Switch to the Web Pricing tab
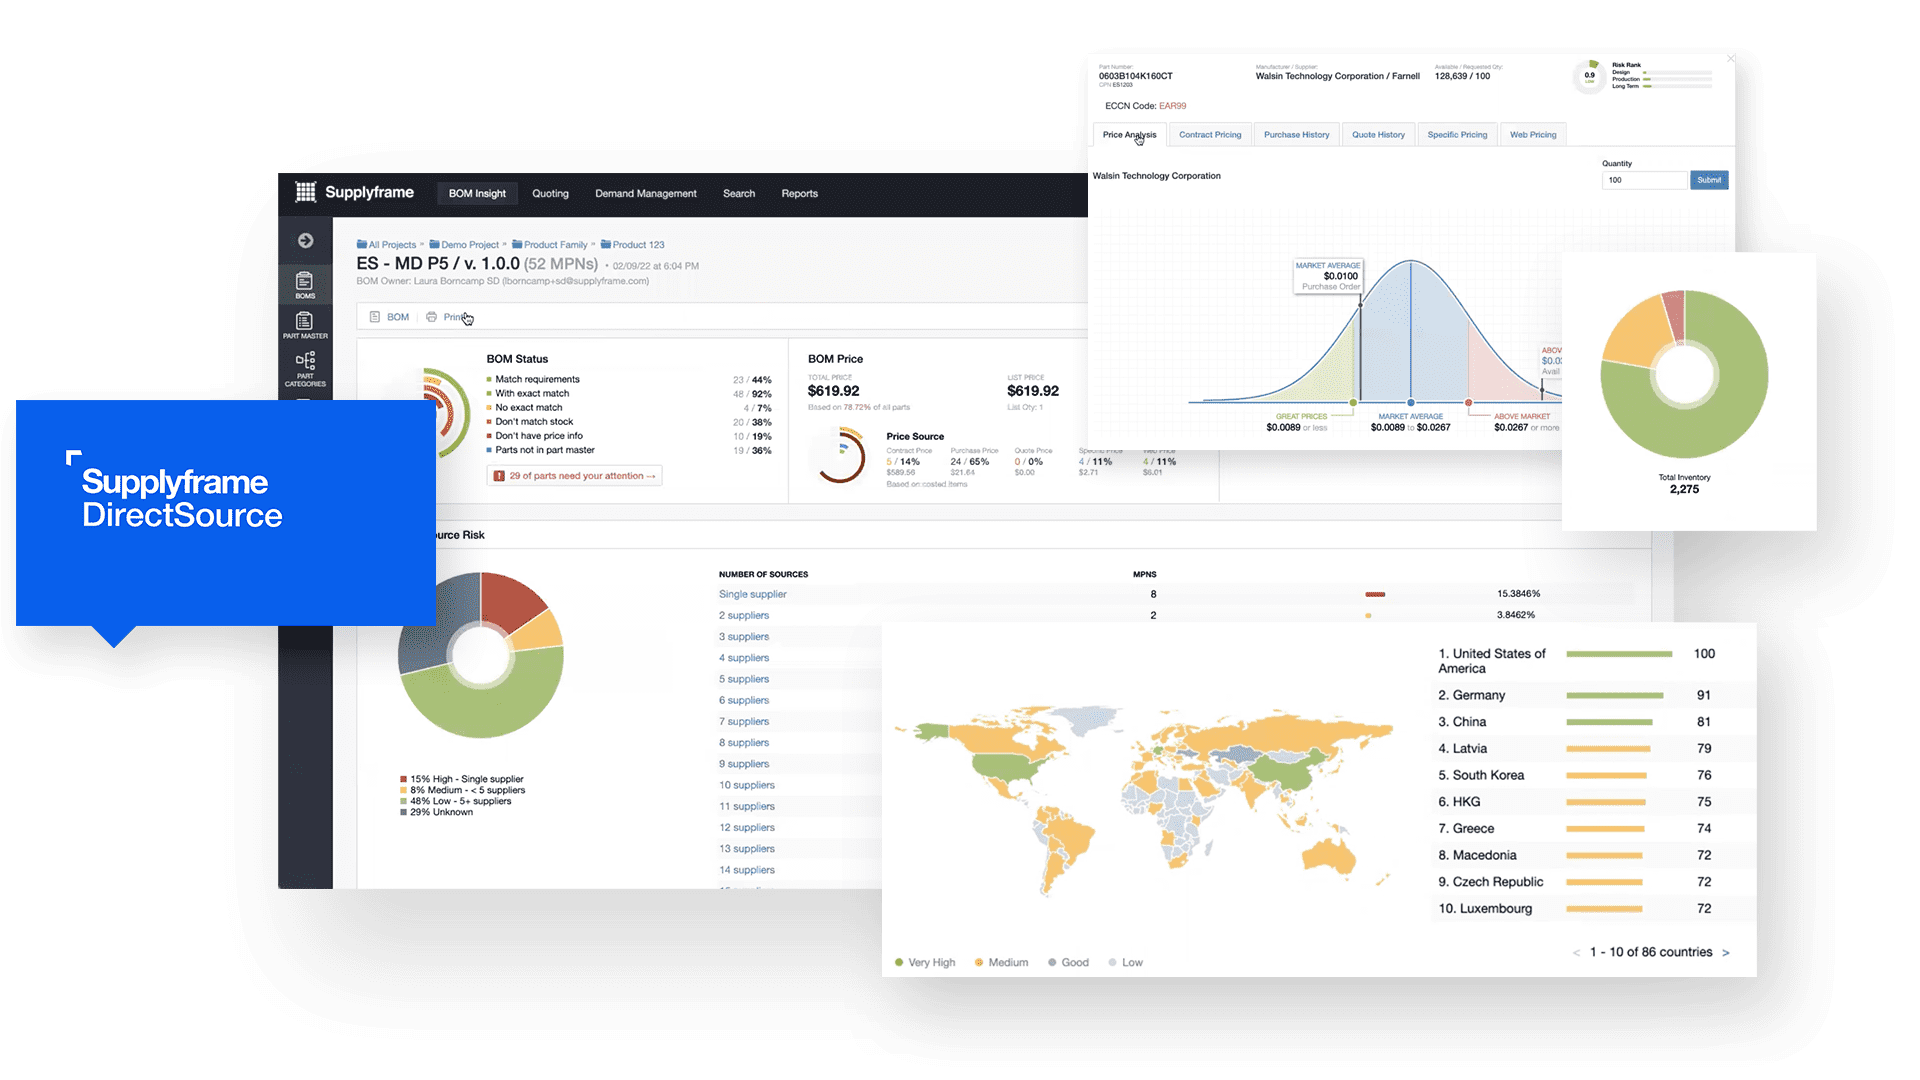Screen dimensions: 1920x1080 pyautogui.click(x=1533, y=135)
